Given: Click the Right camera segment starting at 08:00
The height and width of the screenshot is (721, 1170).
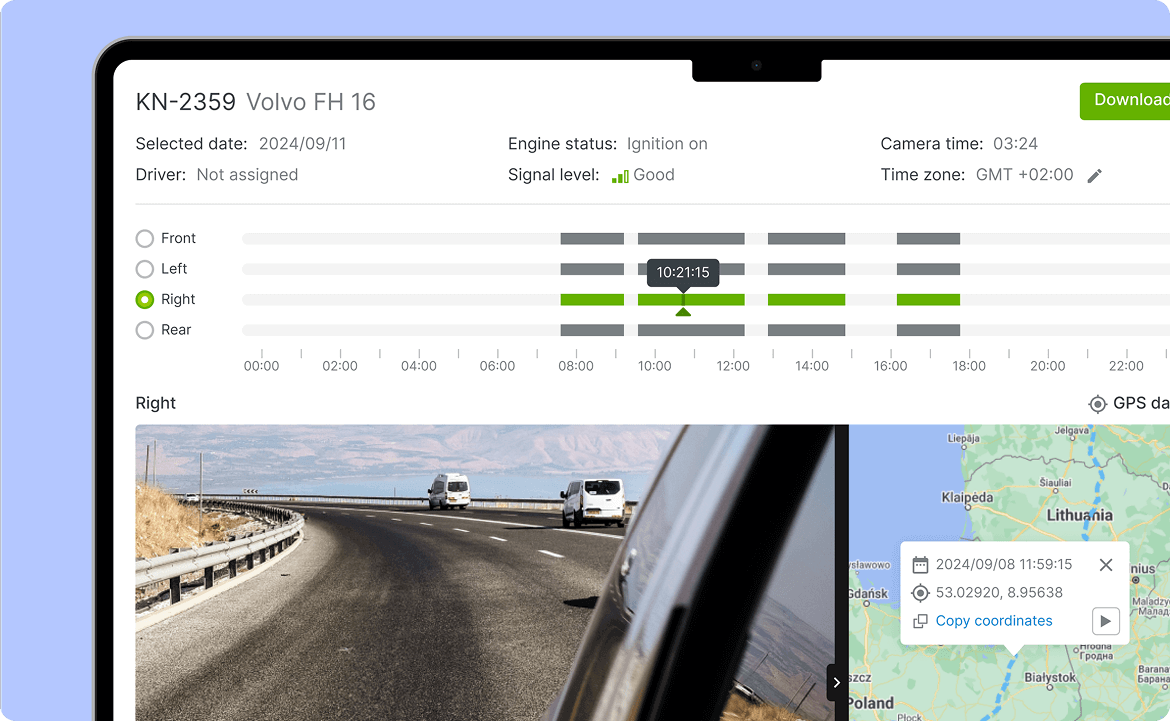Looking at the screenshot, I should [592, 300].
